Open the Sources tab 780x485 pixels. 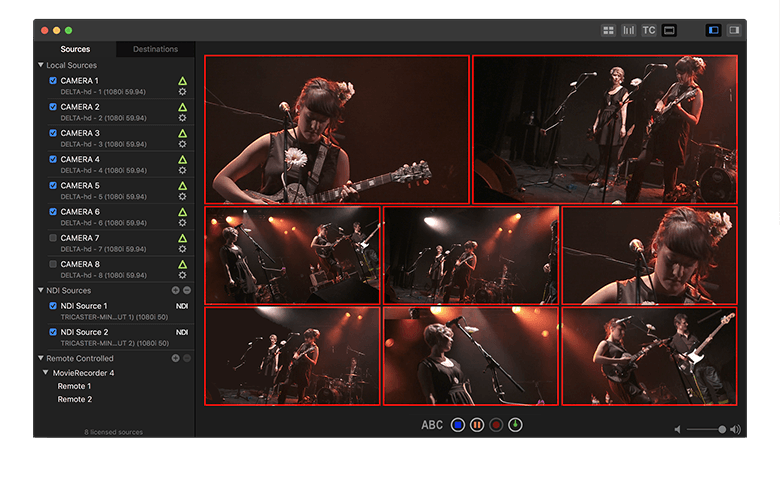(75, 49)
